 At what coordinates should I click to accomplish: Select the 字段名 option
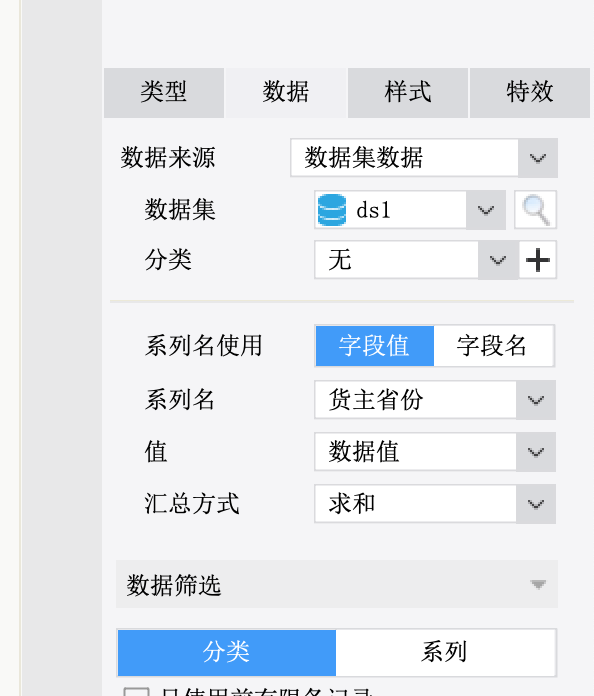[x=494, y=346]
